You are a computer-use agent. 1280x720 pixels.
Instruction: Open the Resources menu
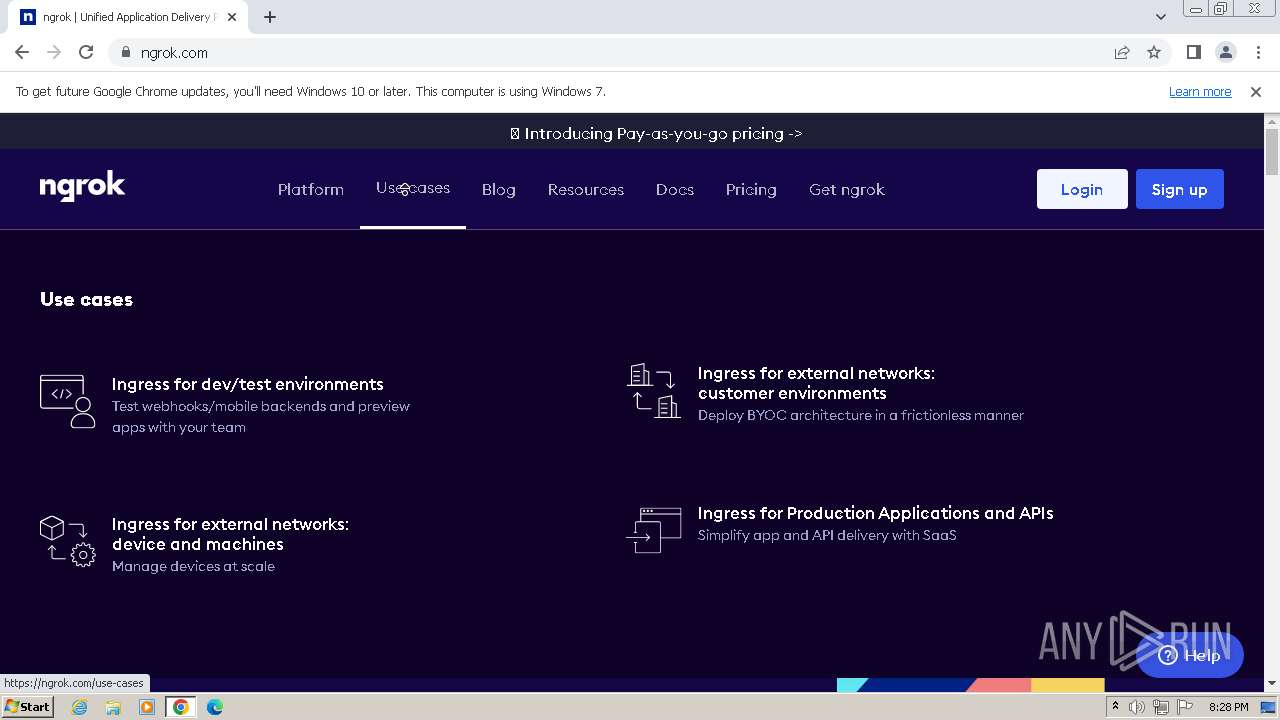click(586, 189)
